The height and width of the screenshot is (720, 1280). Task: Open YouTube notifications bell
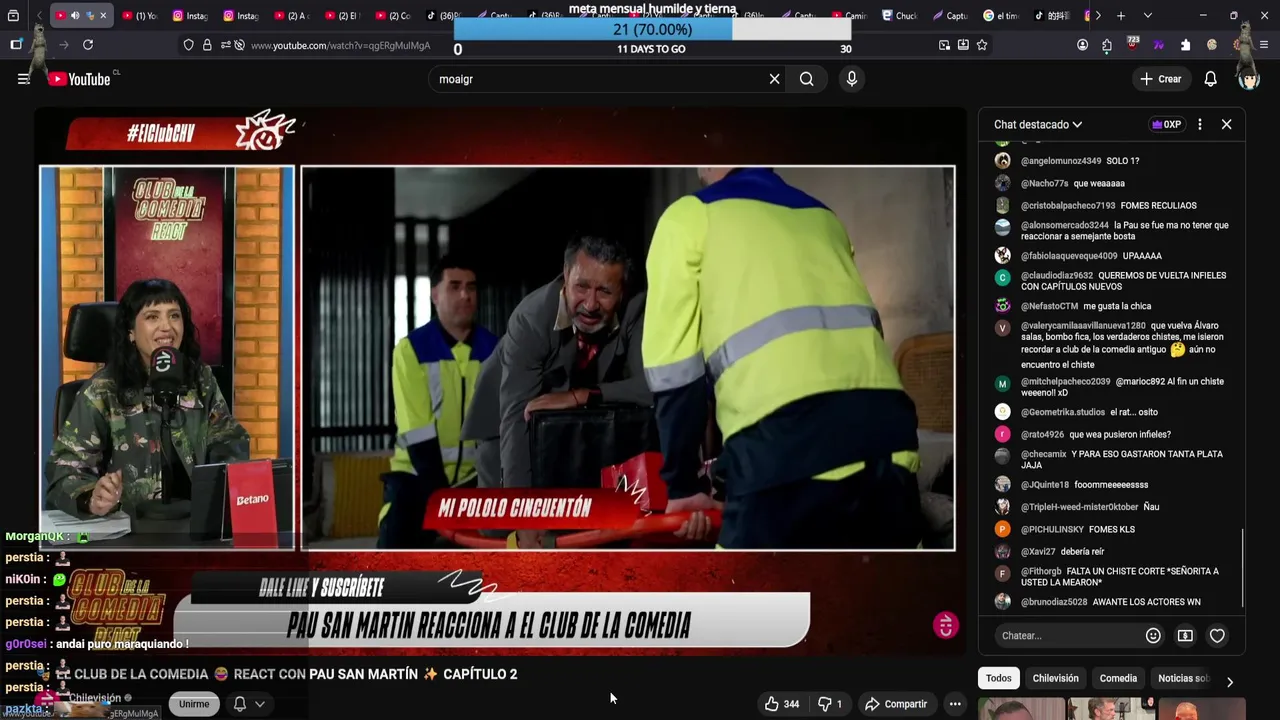[1210, 79]
